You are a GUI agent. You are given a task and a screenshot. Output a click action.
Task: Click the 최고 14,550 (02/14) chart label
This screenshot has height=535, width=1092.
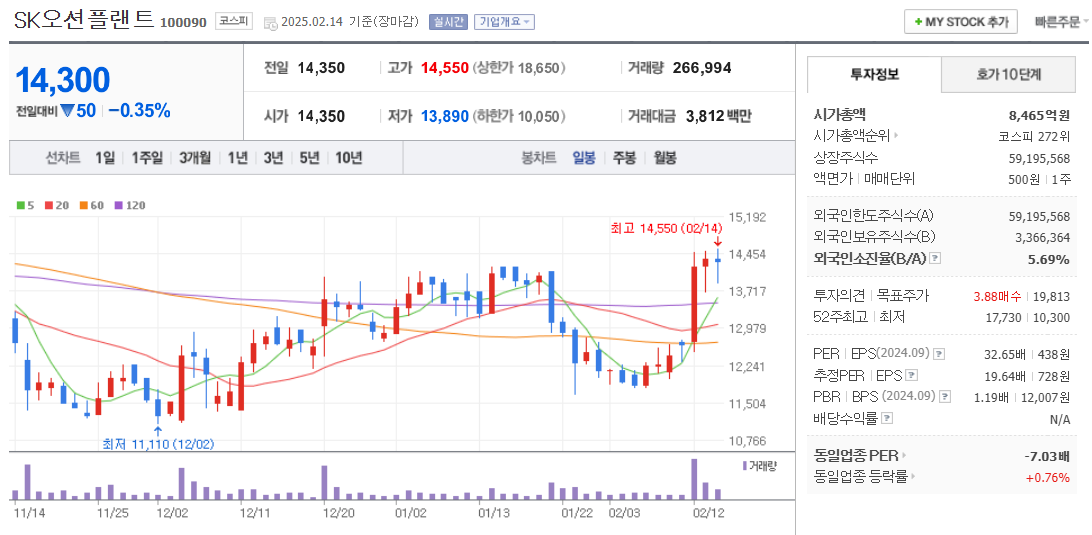click(666, 228)
